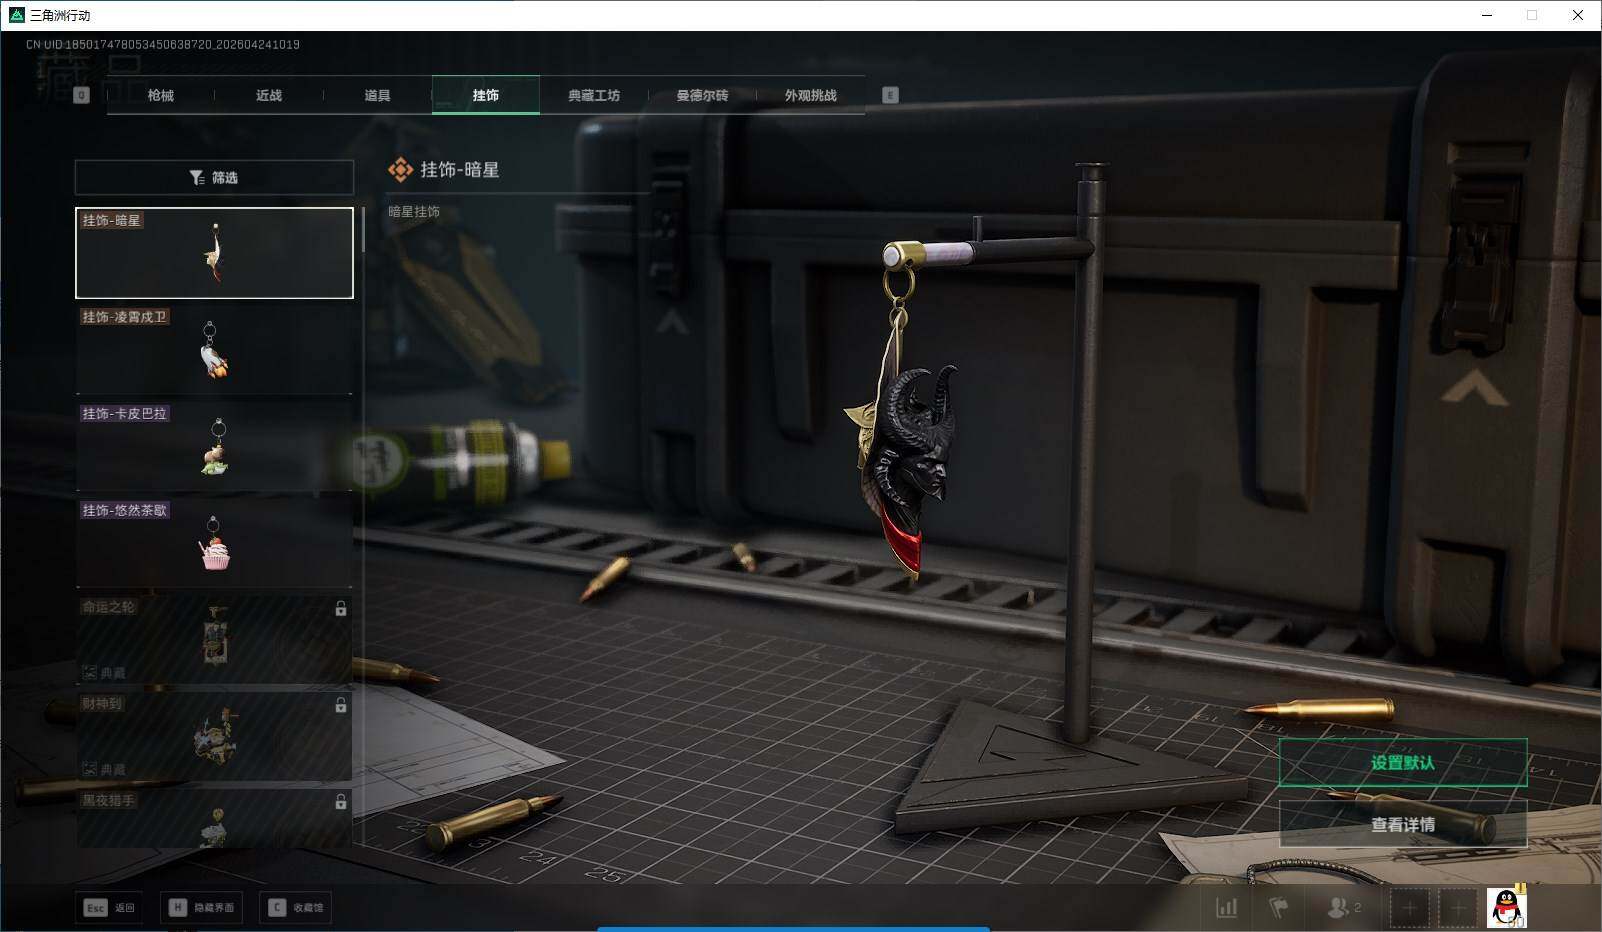Select the 挂饰-暗星 charm thumbnail
Image resolution: width=1602 pixels, height=932 pixels.
tap(214, 253)
